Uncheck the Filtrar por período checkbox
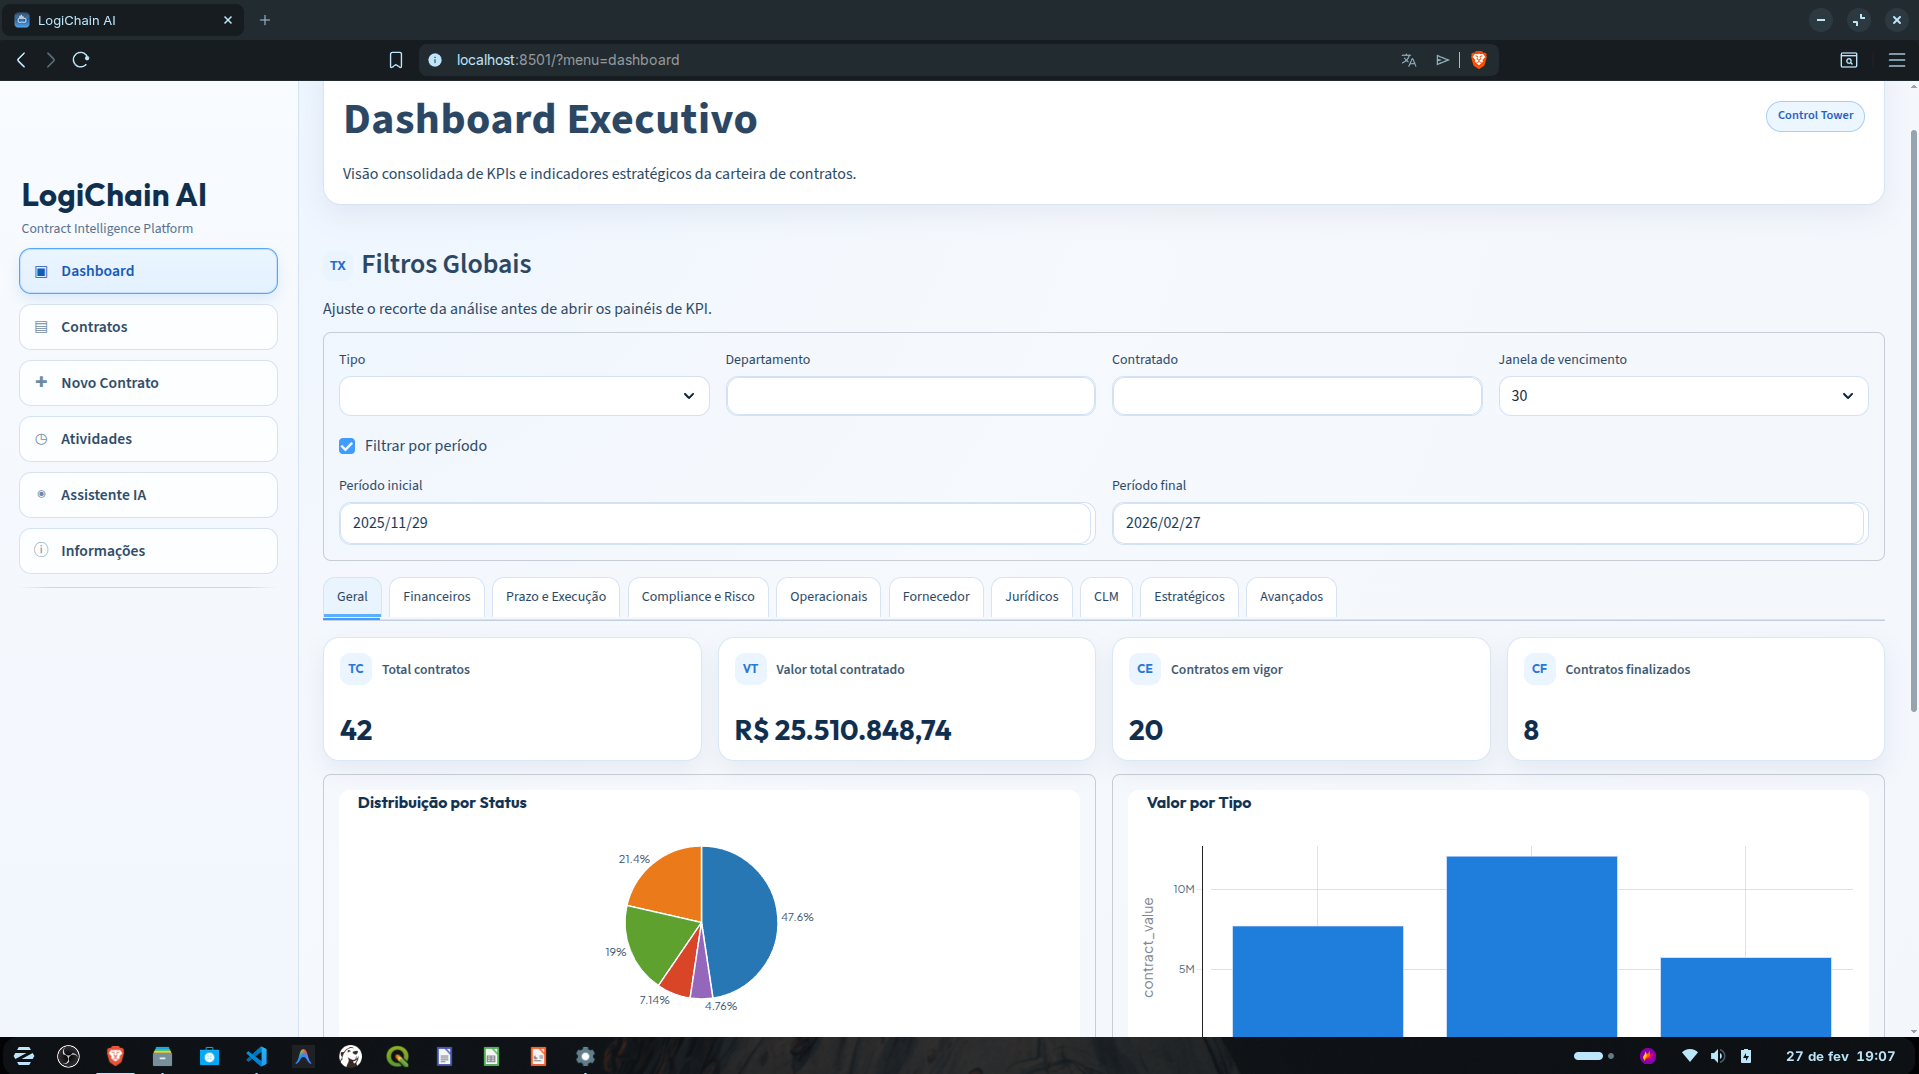1919x1074 pixels. click(346, 446)
